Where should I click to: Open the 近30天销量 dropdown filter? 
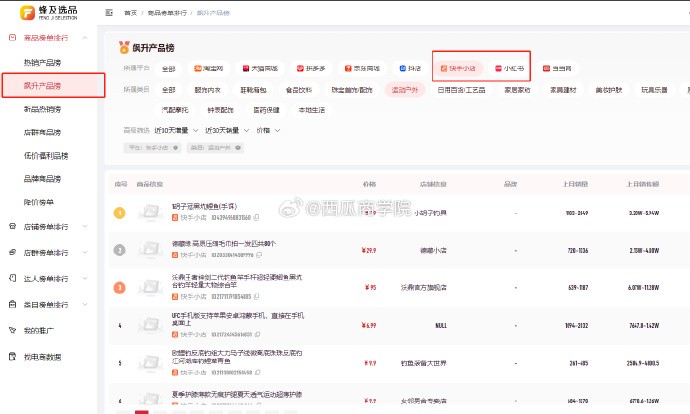point(227,130)
